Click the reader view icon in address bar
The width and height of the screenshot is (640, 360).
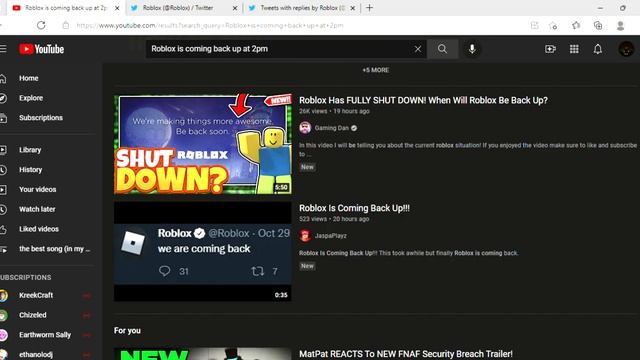click(x=534, y=25)
